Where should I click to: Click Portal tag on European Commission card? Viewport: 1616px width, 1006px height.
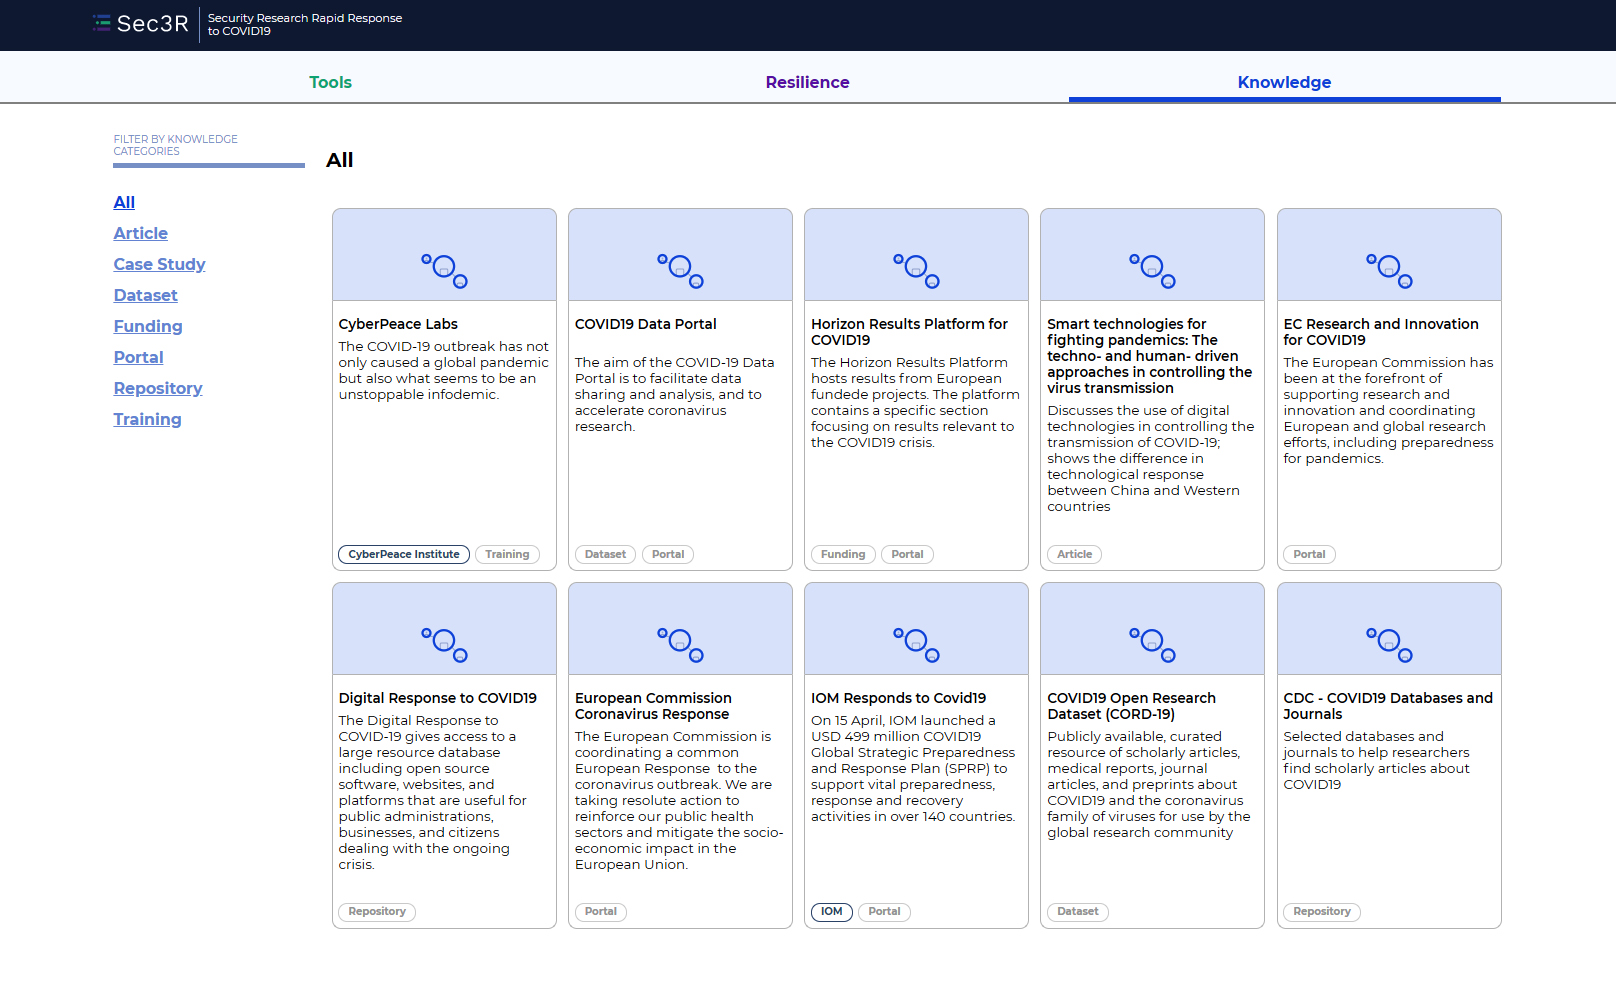click(x=600, y=911)
